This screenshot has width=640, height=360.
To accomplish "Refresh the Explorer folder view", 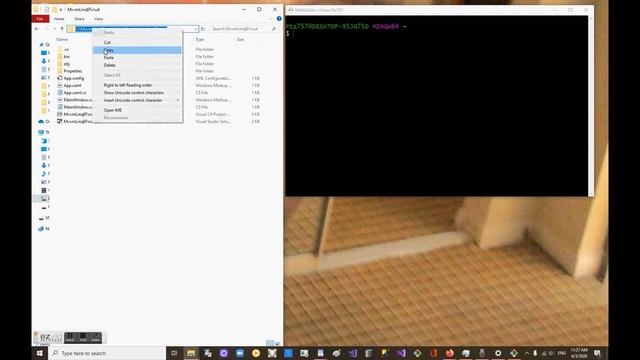I will pos(202,29).
